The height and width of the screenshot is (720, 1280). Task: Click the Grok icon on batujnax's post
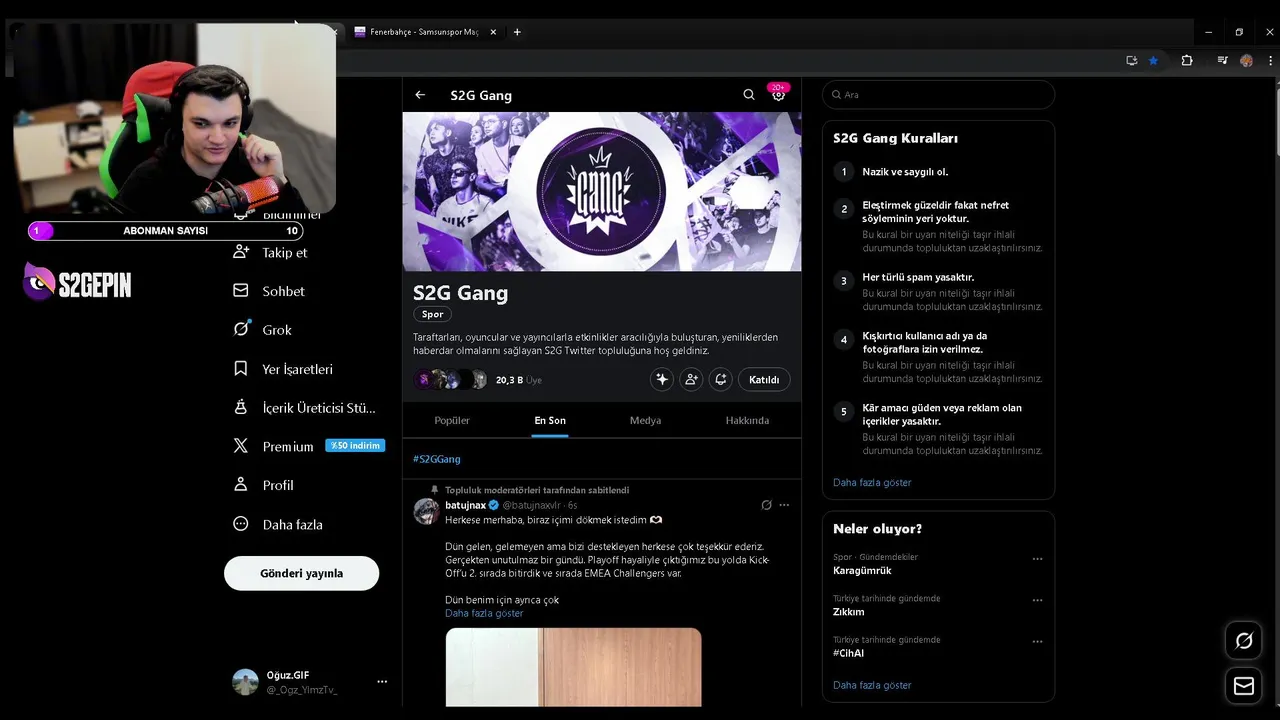[x=766, y=505]
